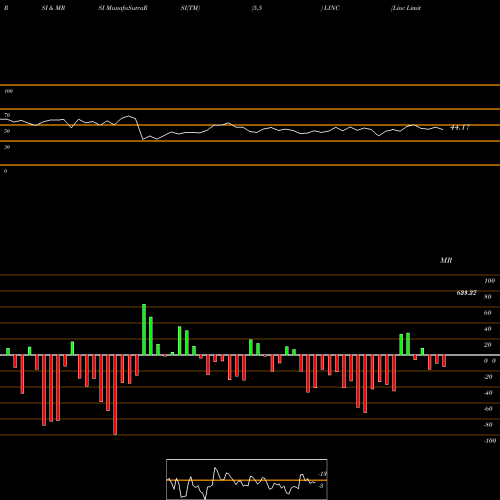Click the 'SI & MR' header text
500x500 pixels.
click(53, 8)
